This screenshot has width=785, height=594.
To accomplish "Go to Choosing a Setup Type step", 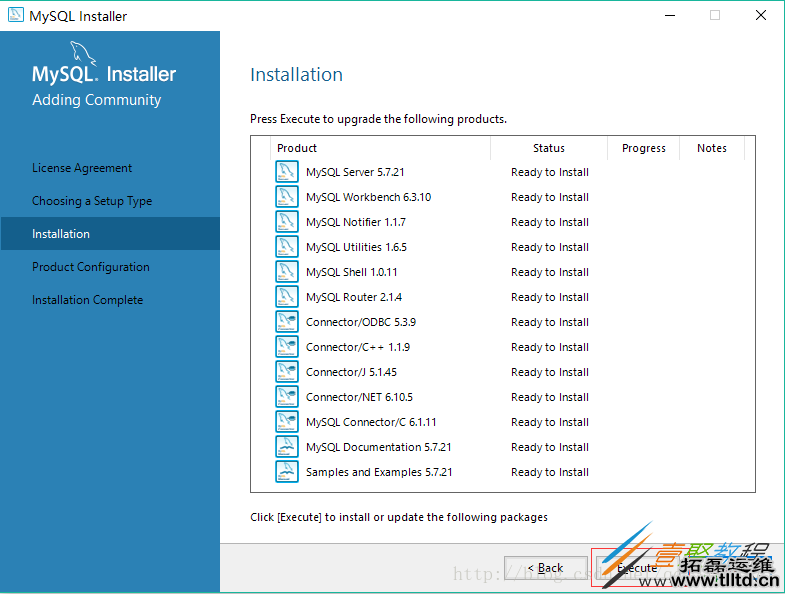I will click(x=92, y=201).
